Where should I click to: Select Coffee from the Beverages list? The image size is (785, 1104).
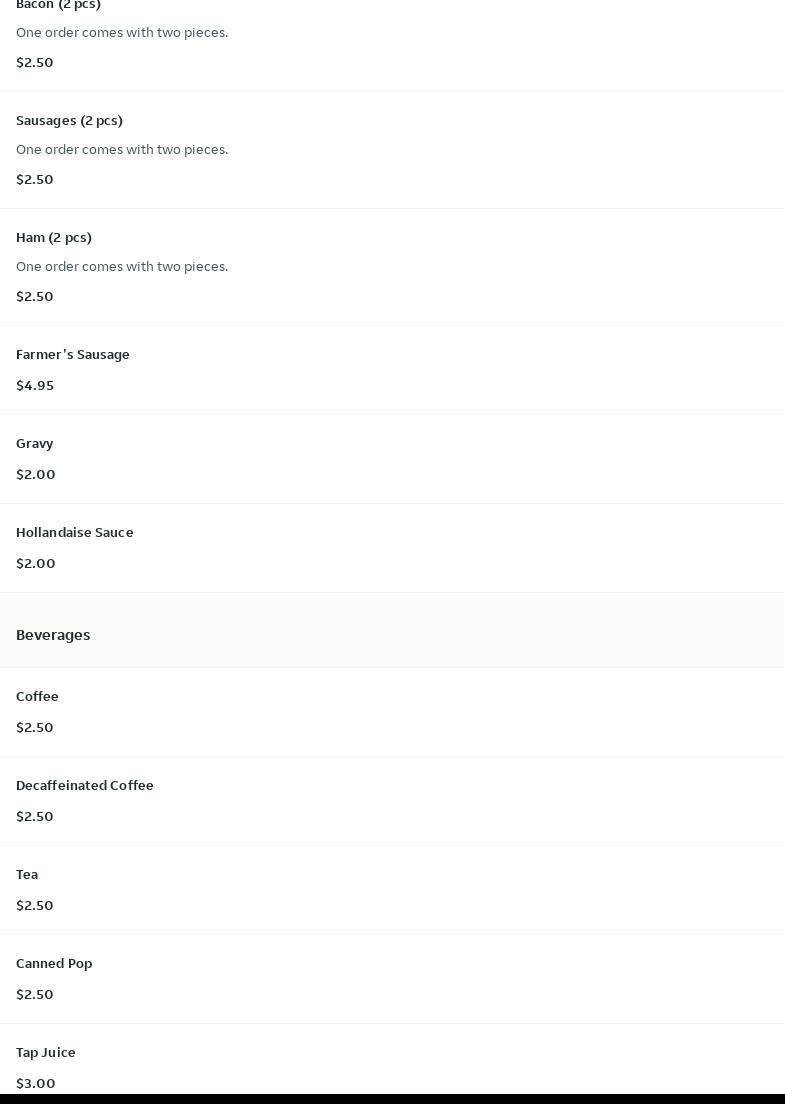[37, 697]
